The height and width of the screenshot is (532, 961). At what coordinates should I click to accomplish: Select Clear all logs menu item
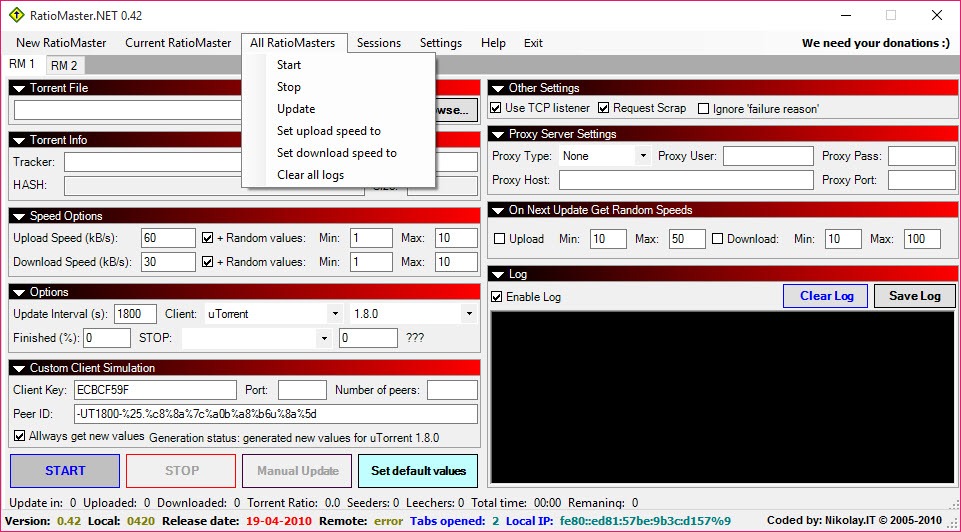tap(338, 175)
